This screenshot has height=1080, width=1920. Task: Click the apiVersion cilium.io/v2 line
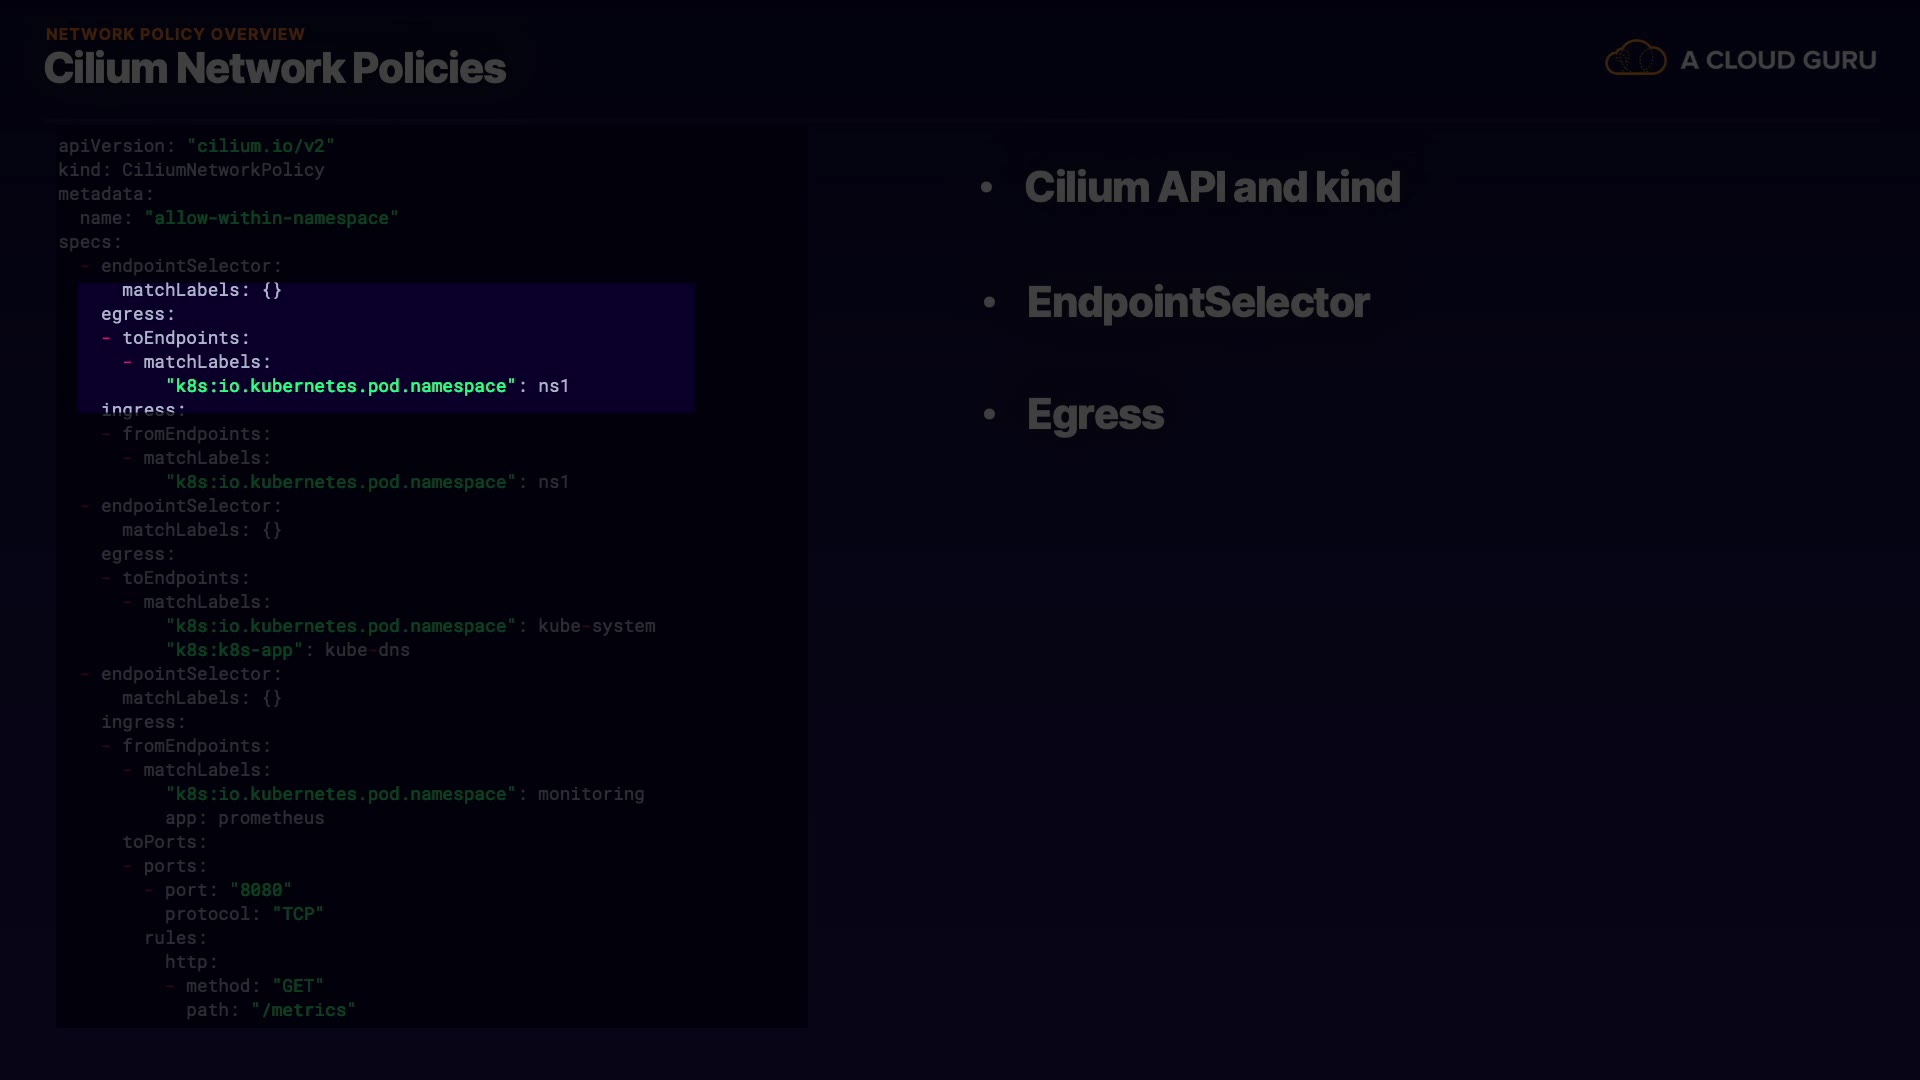tap(196, 146)
